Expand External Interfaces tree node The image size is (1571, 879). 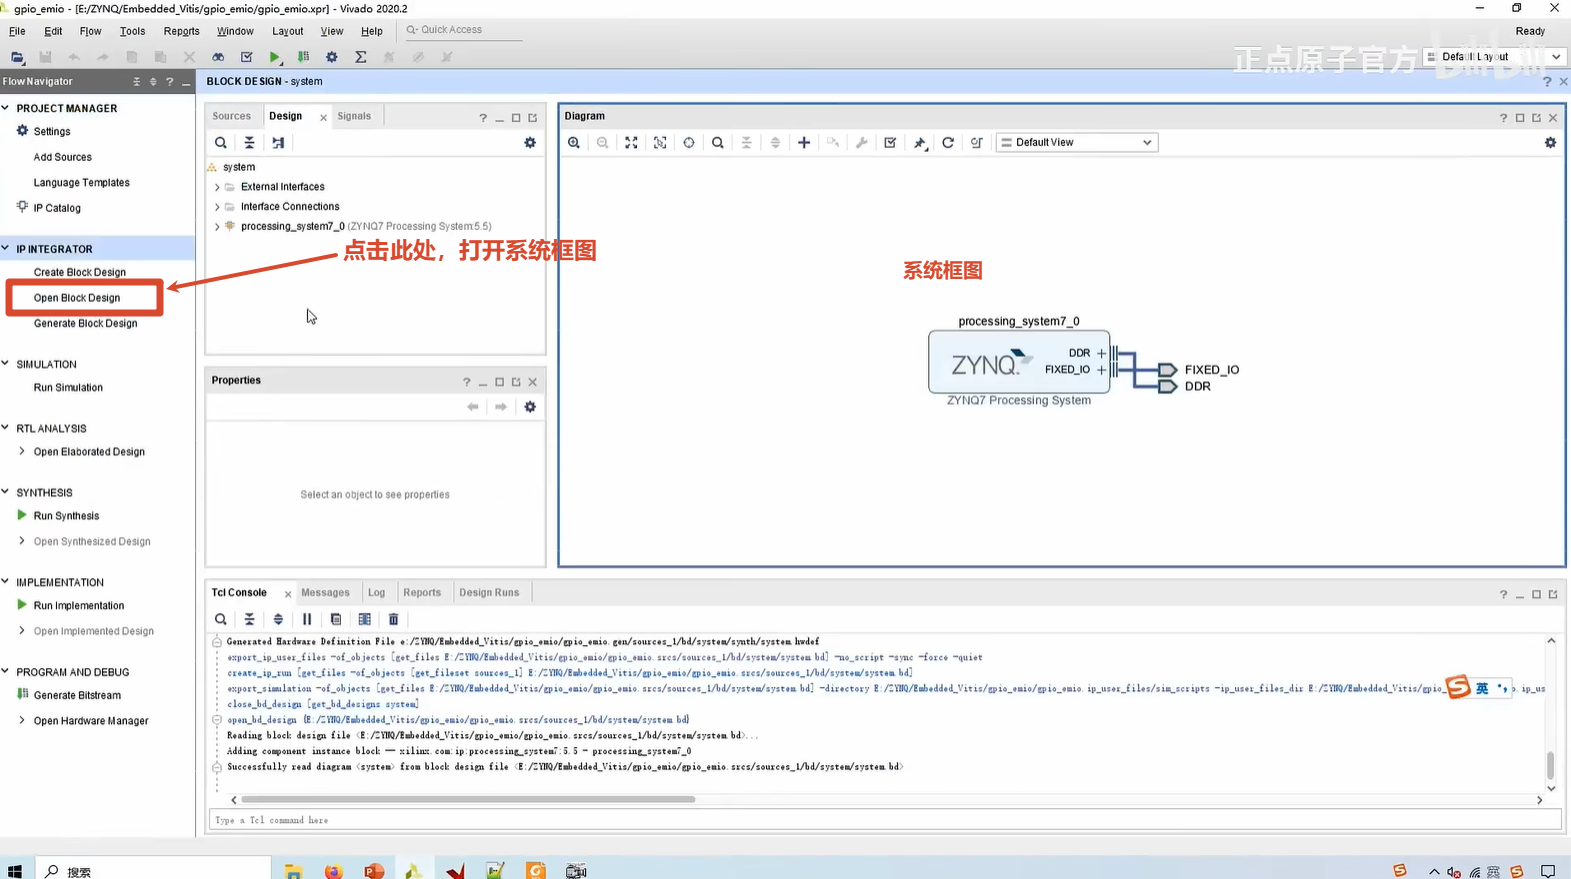pos(217,187)
